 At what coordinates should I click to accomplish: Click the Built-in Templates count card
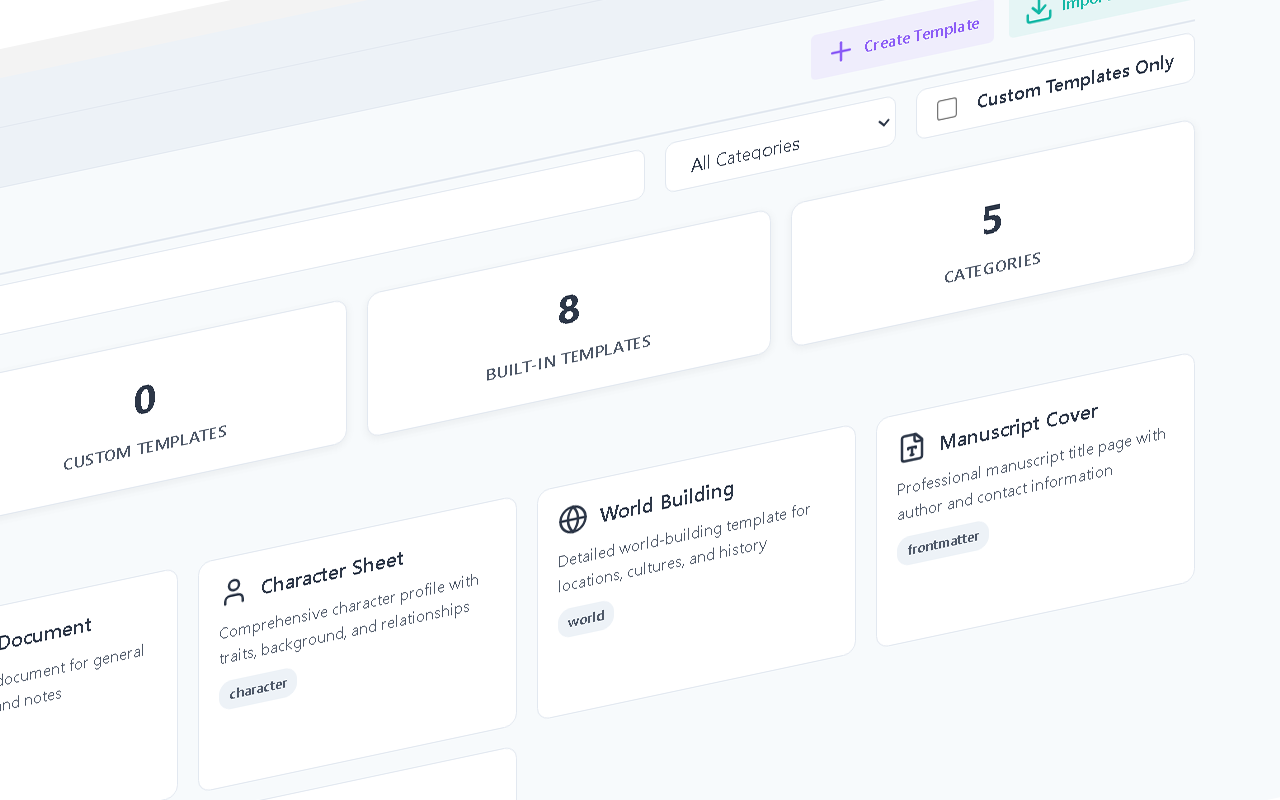568,323
